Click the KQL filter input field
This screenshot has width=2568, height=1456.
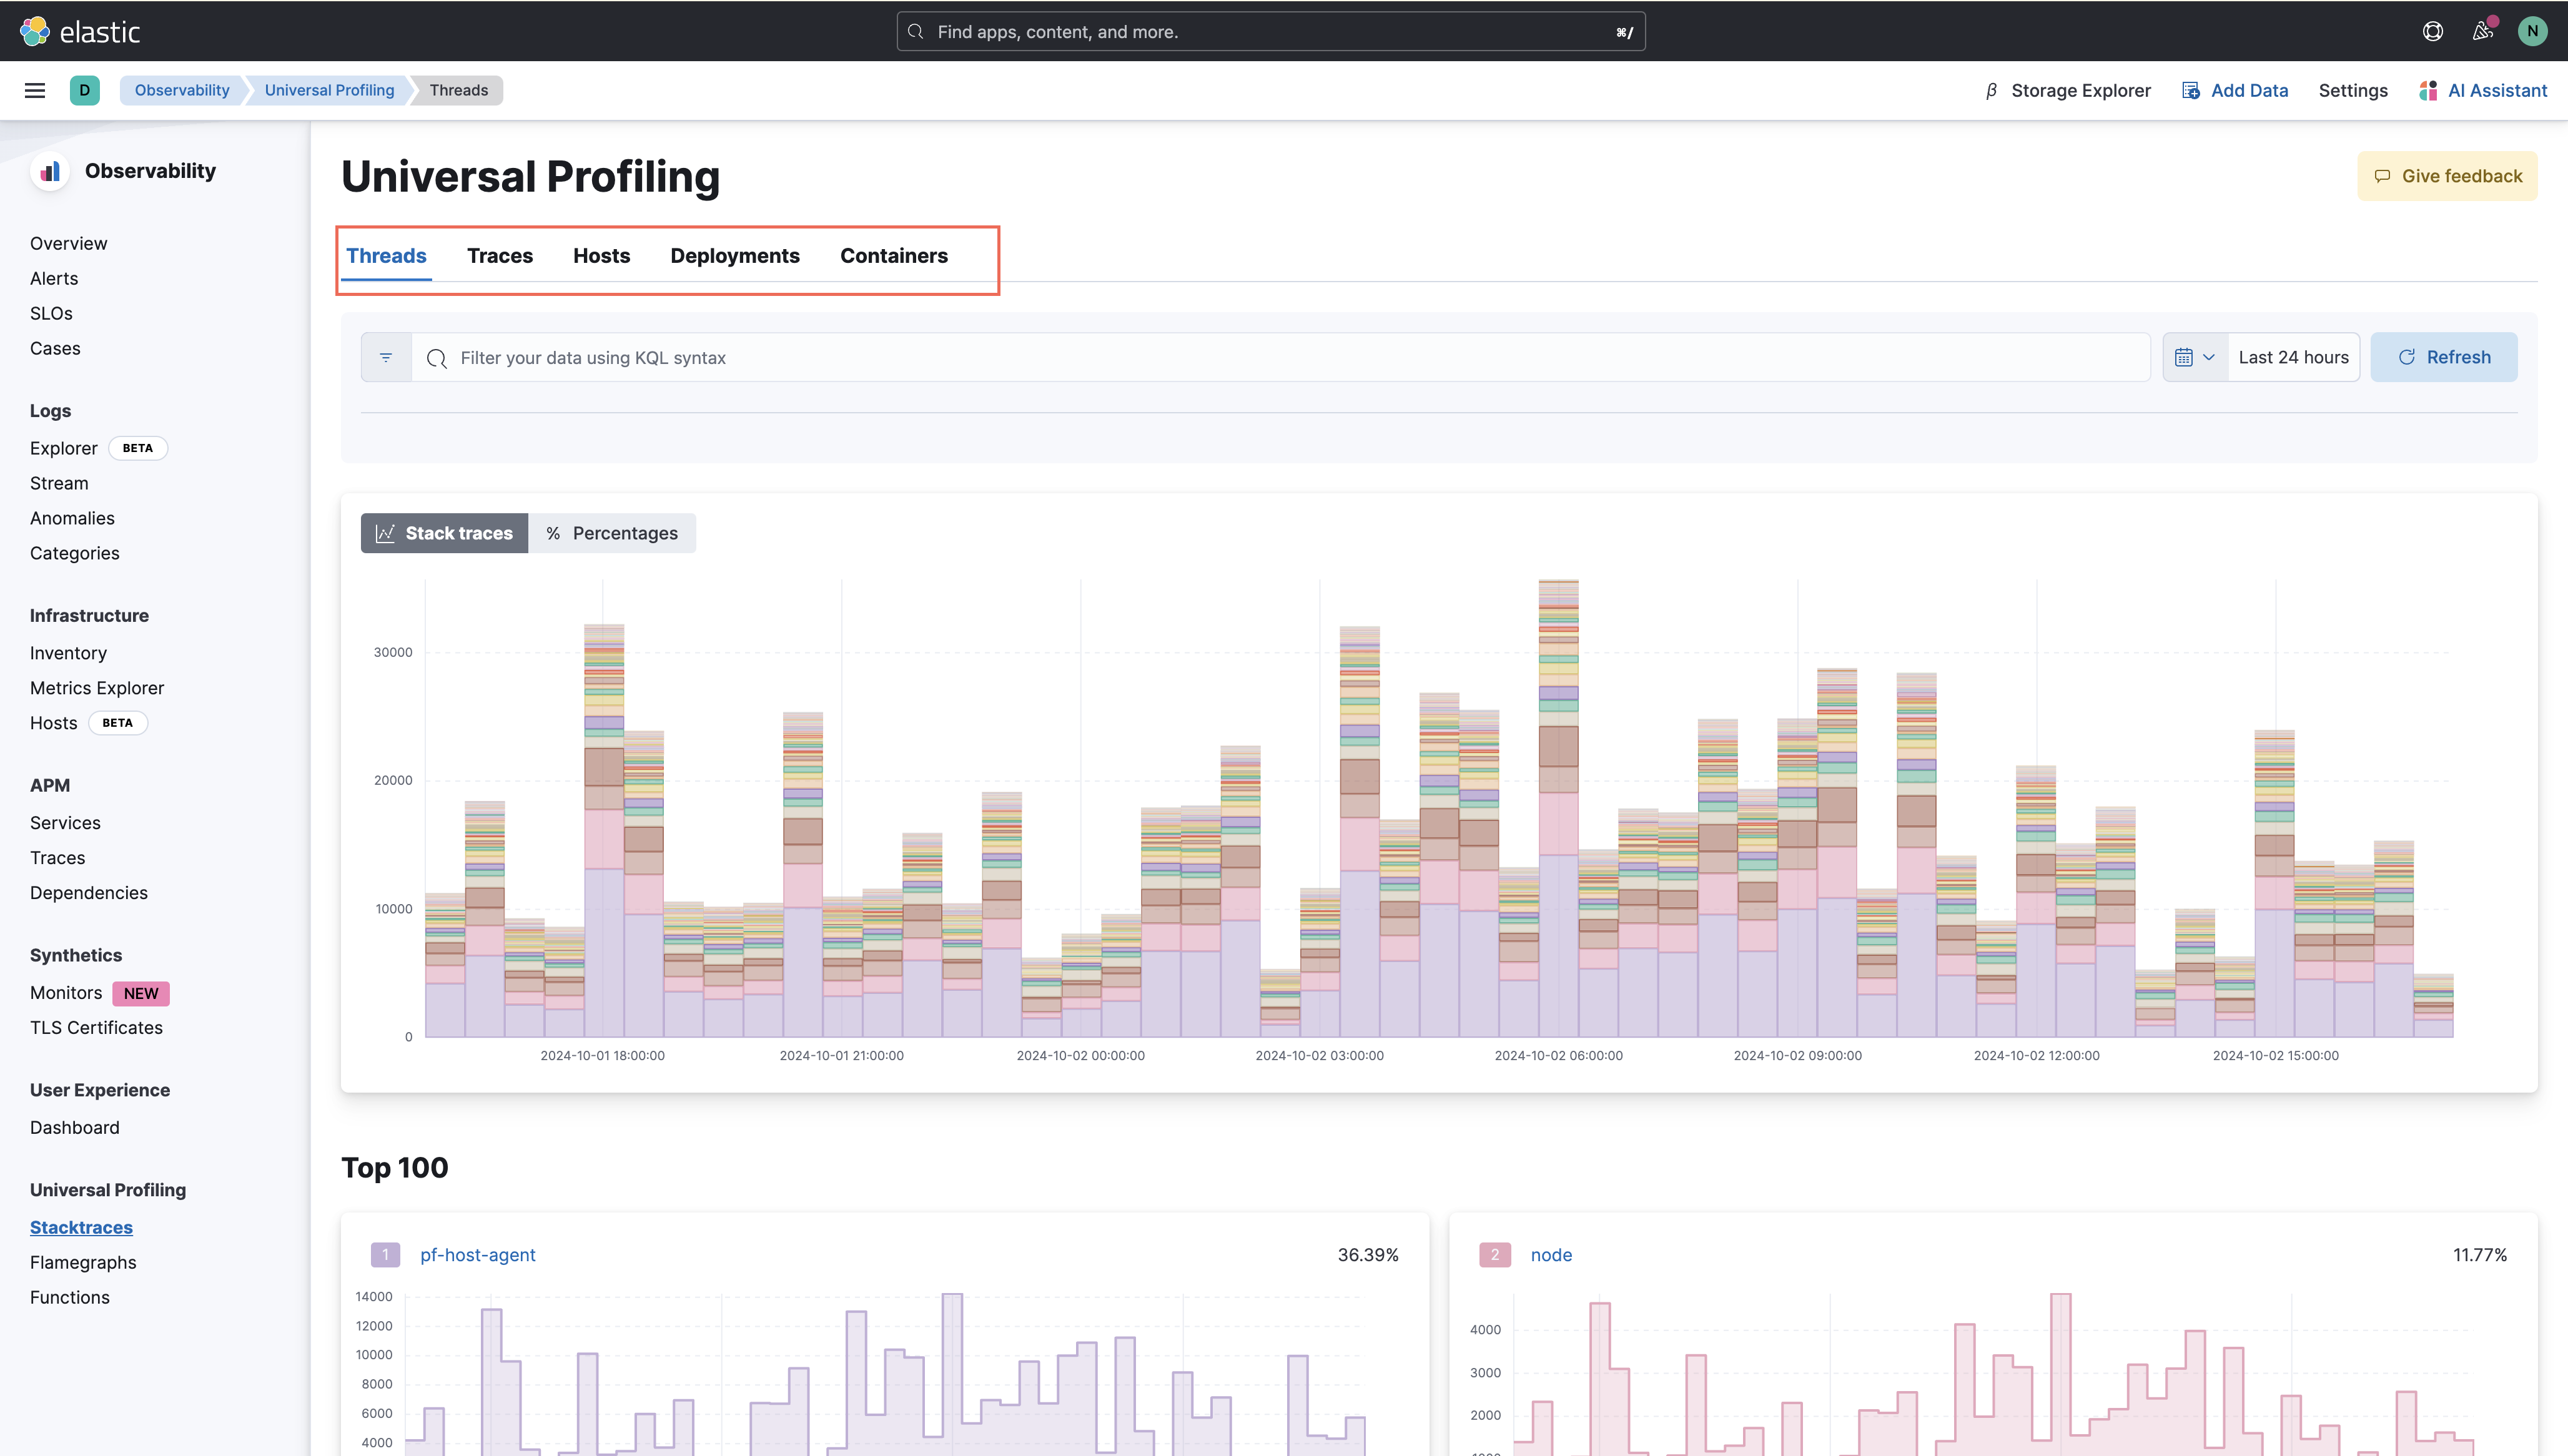click(x=1280, y=357)
